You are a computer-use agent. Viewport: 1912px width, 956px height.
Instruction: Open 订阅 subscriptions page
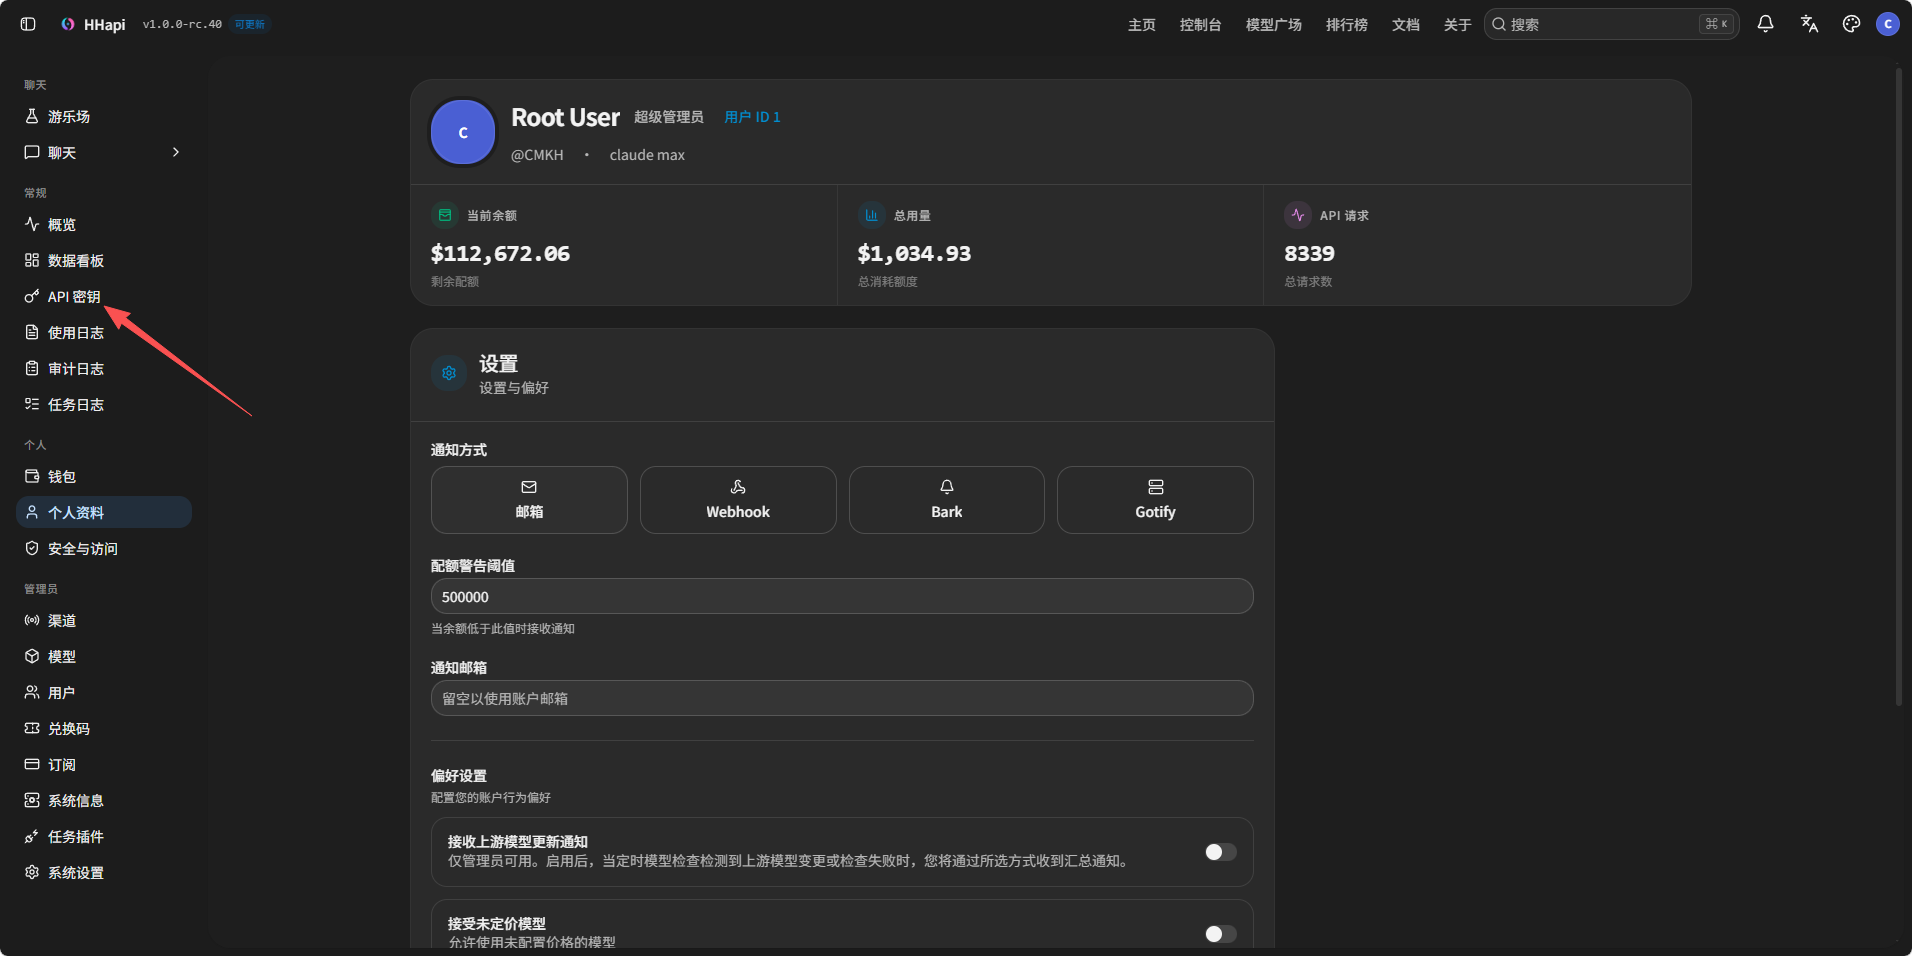pyautogui.click(x=104, y=765)
